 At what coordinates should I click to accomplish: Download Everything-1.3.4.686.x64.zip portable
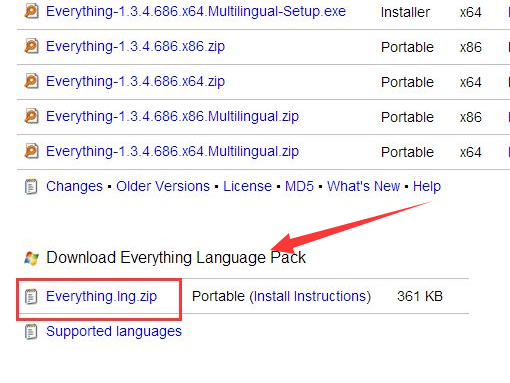(x=135, y=81)
